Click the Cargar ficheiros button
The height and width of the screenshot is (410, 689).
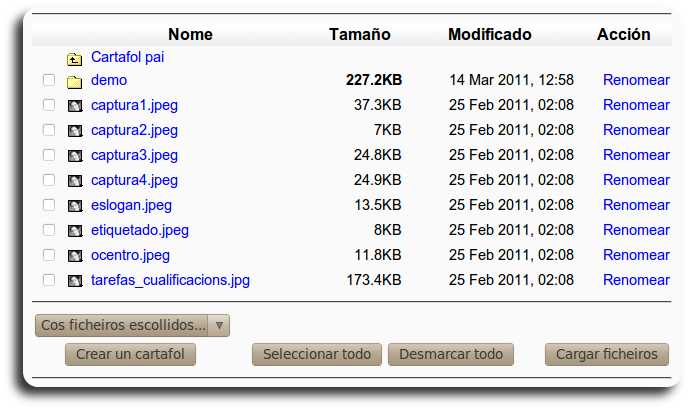point(606,354)
